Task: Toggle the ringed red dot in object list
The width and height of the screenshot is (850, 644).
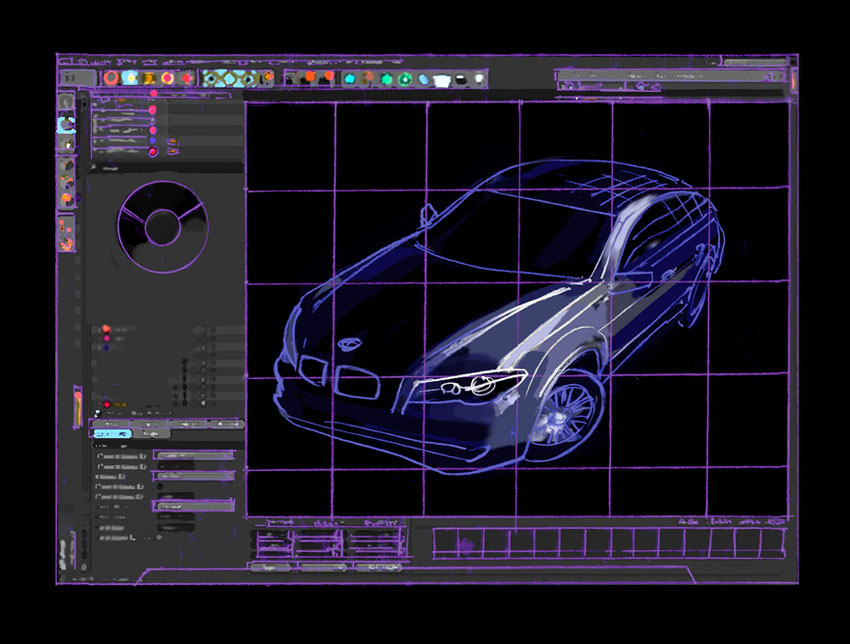Action: [153, 152]
